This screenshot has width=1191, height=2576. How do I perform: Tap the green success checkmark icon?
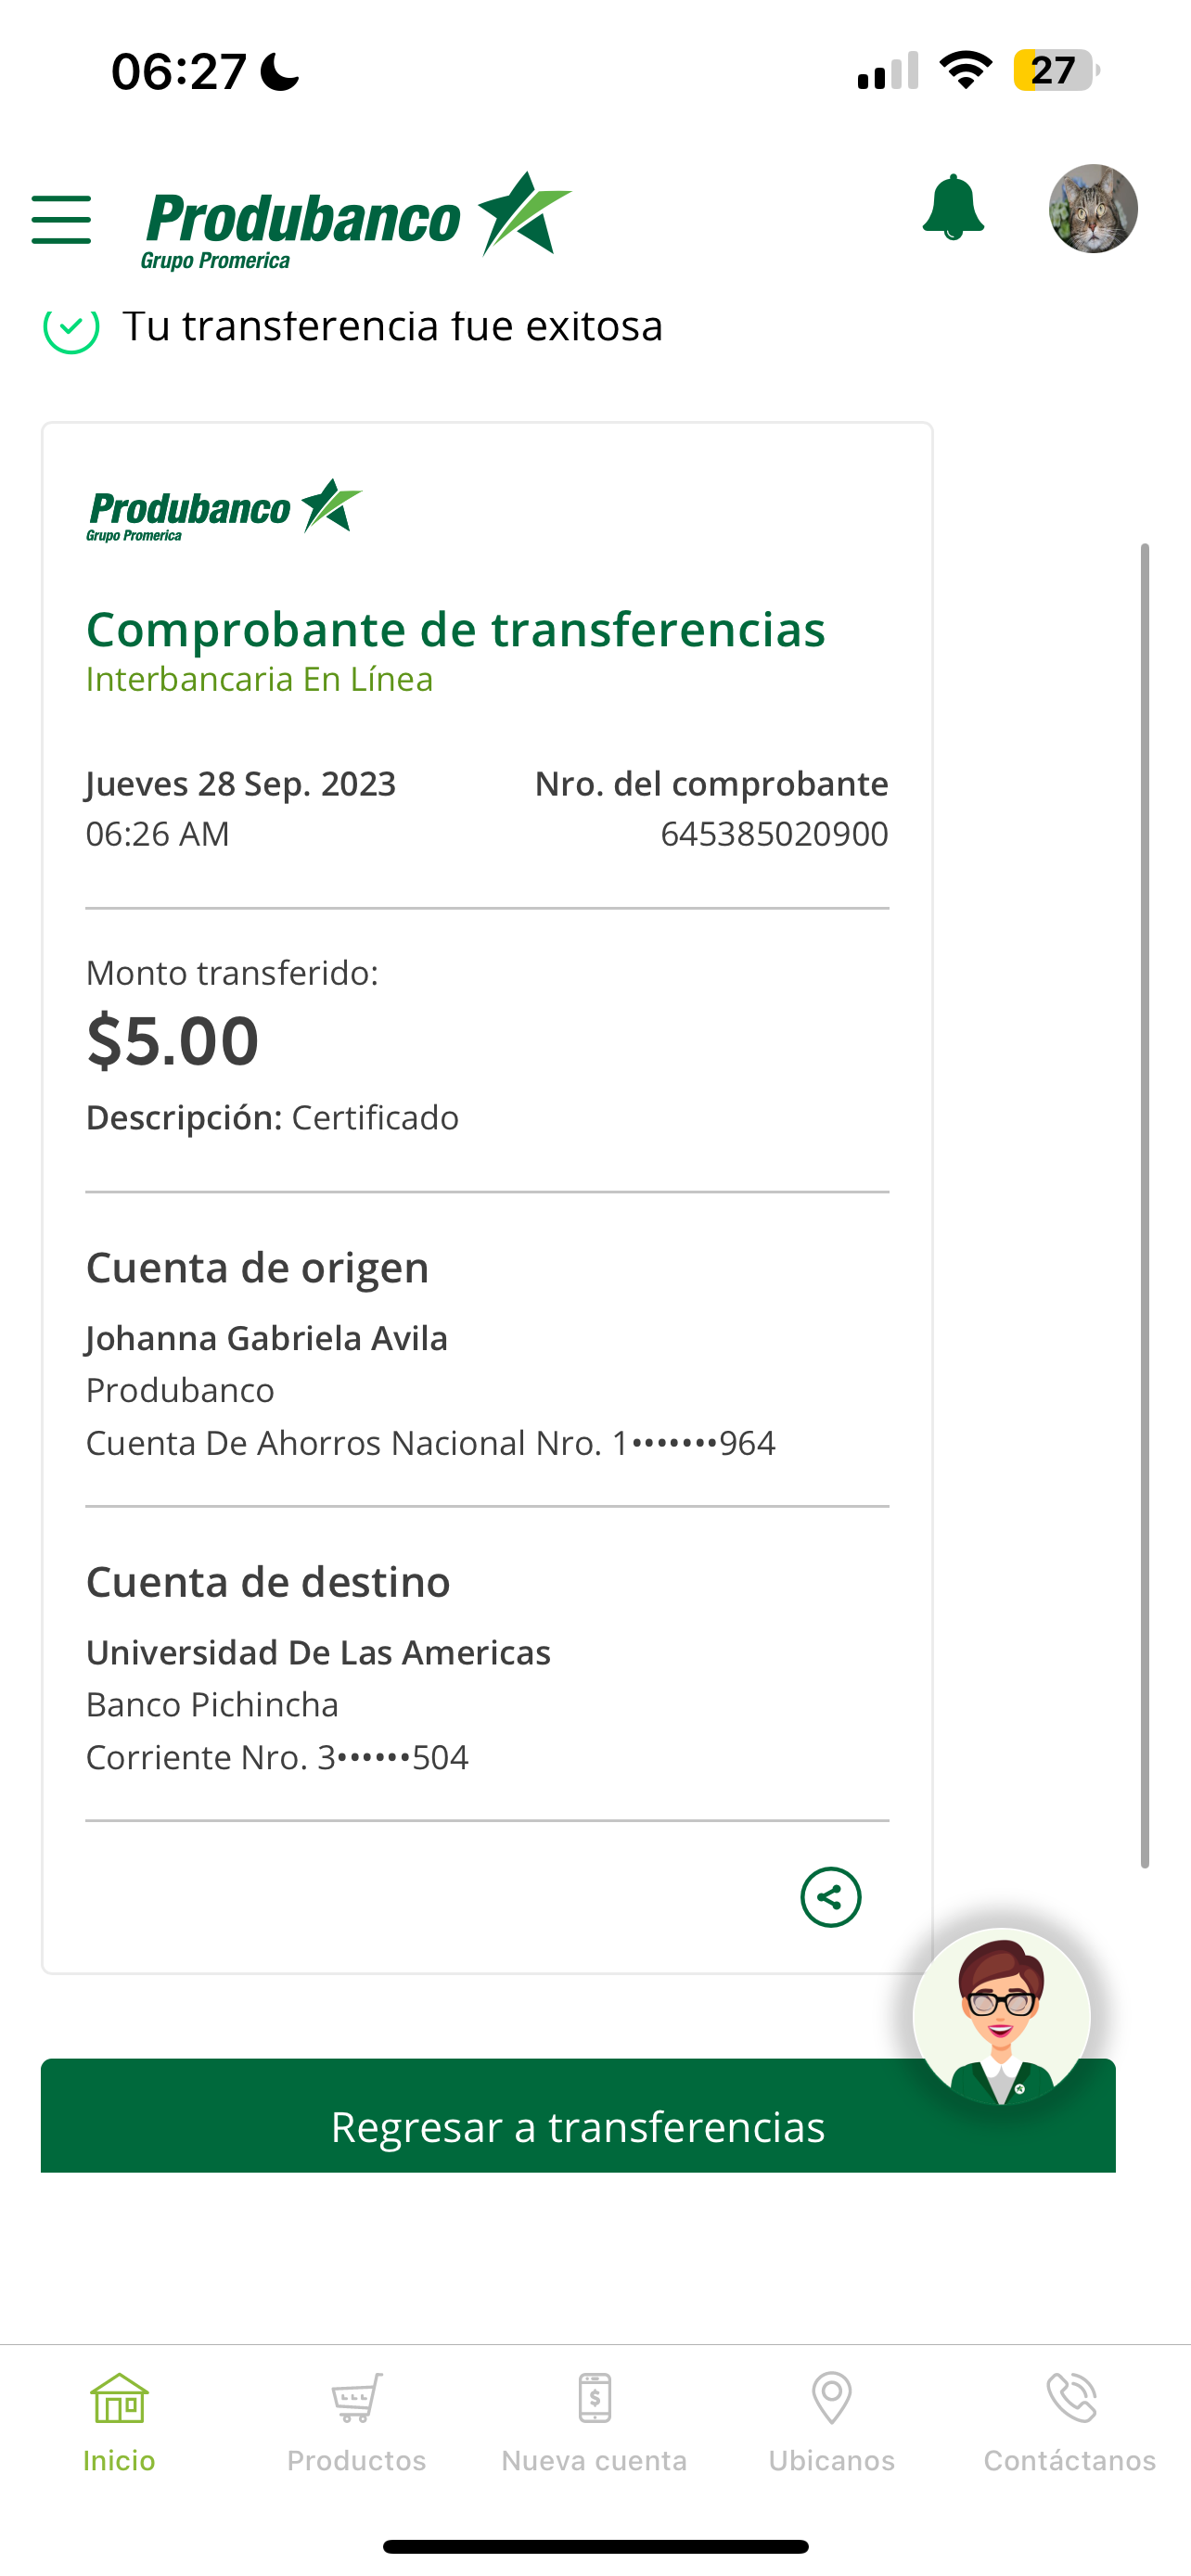(x=71, y=328)
